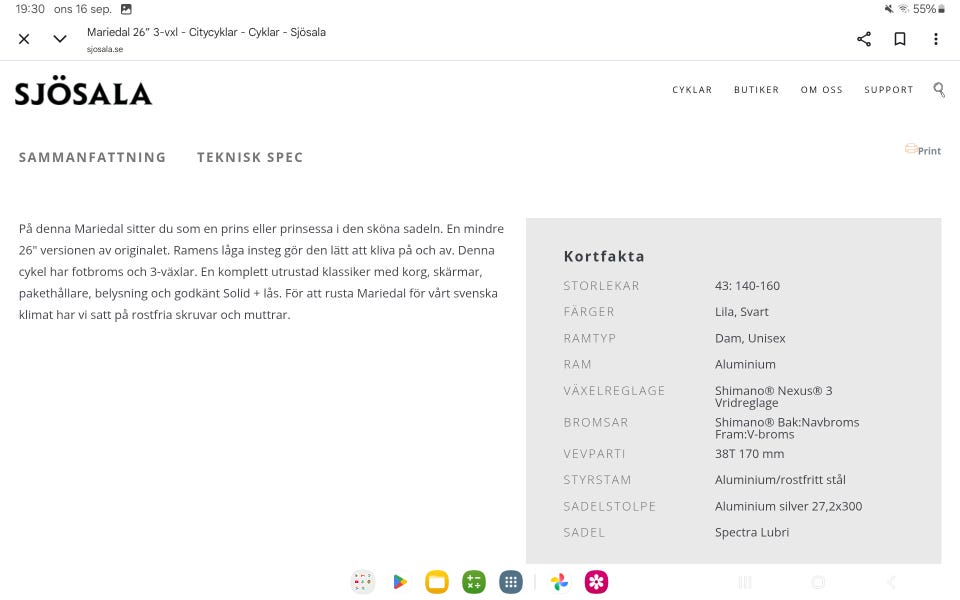Tap the home navigation button

[818, 582]
